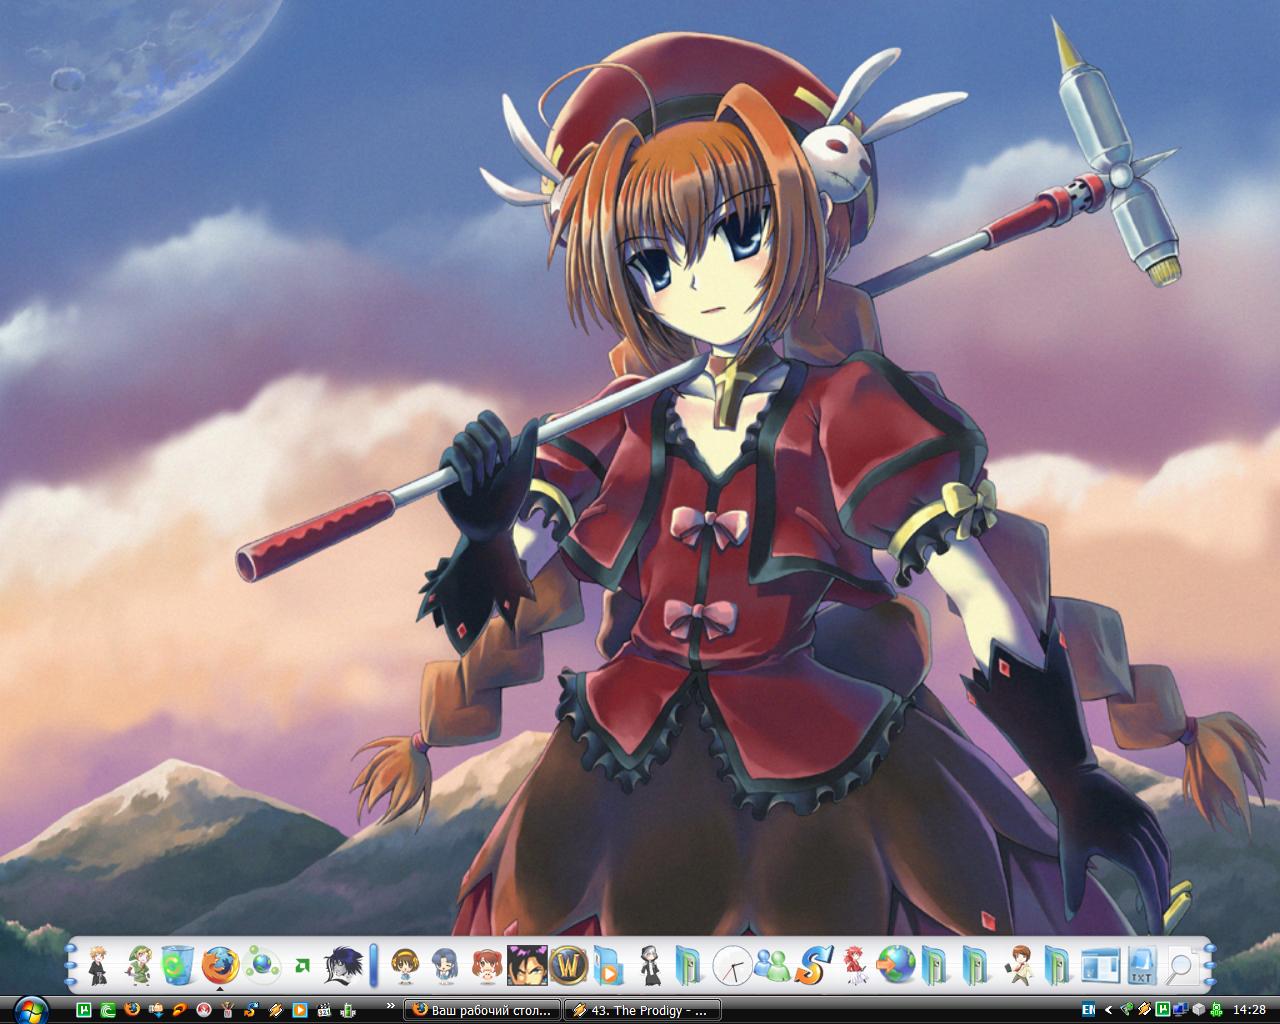The height and width of the screenshot is (1024, 1280).
Task: Launch Winamp from the quick launch bar
Action: click(275, 1010)
